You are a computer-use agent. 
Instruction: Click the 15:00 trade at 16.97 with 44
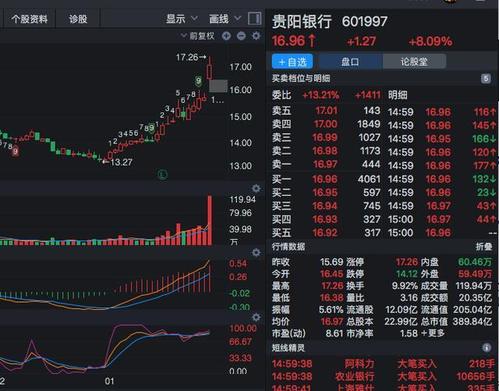(442, 219)
